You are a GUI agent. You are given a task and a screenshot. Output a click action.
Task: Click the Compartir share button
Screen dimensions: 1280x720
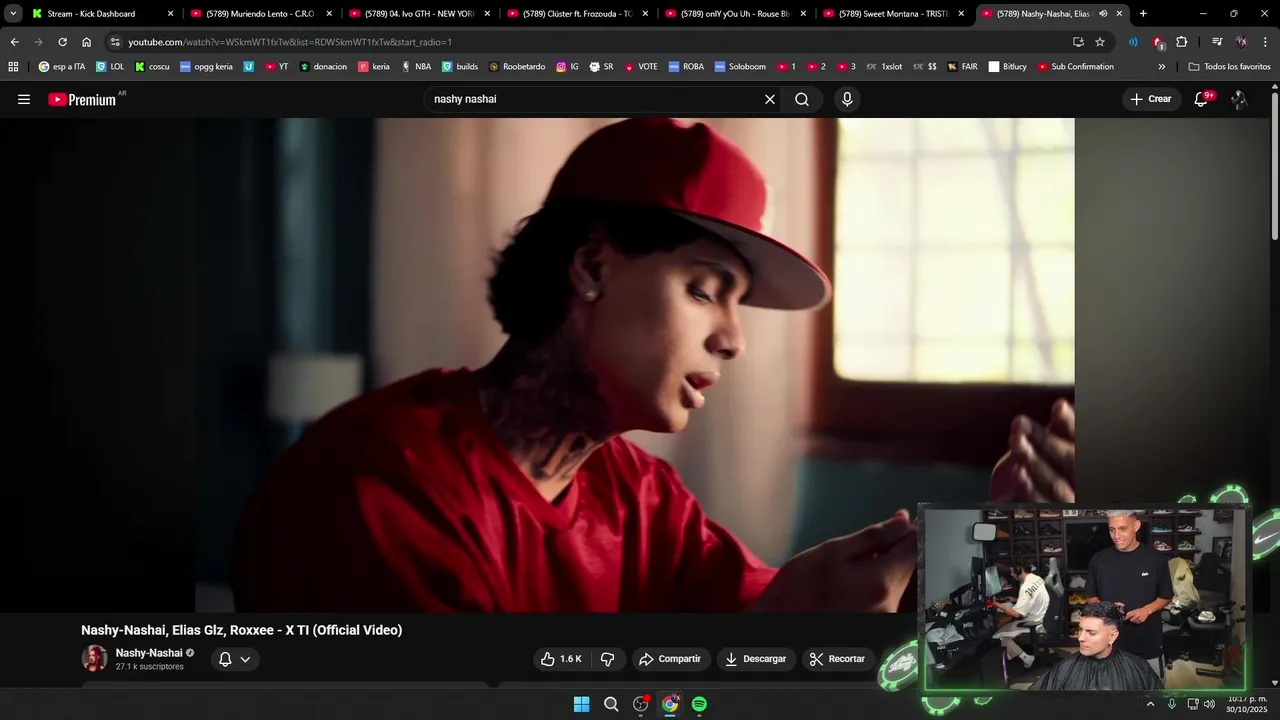(670, 659)
